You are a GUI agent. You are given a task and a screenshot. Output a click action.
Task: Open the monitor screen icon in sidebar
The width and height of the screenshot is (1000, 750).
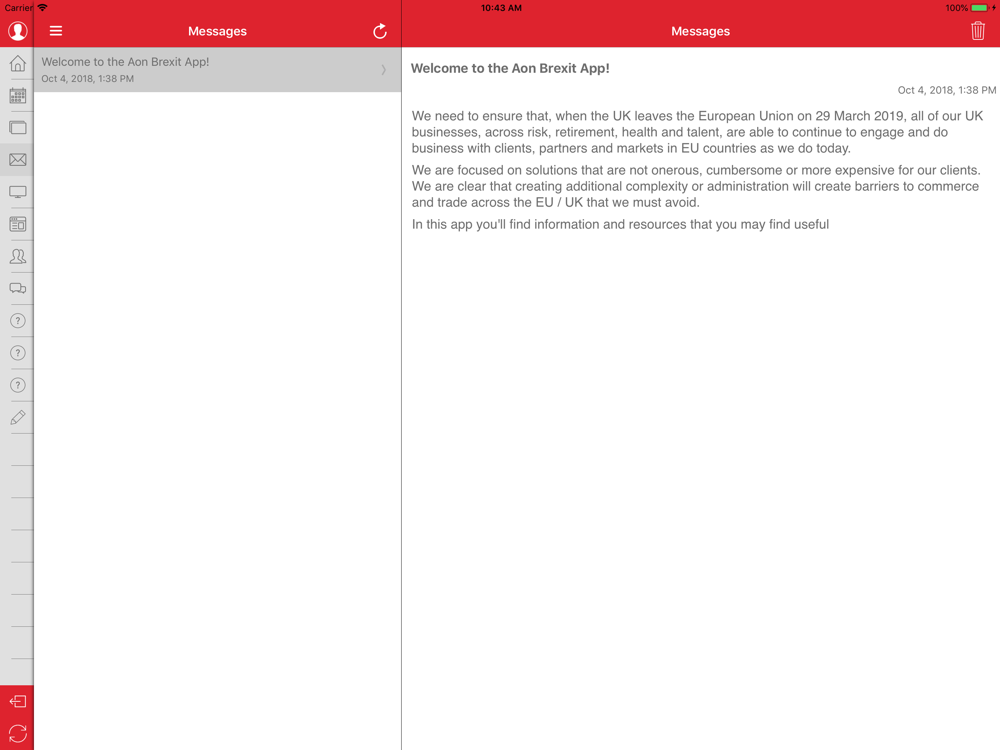click(x=18, y=192)
